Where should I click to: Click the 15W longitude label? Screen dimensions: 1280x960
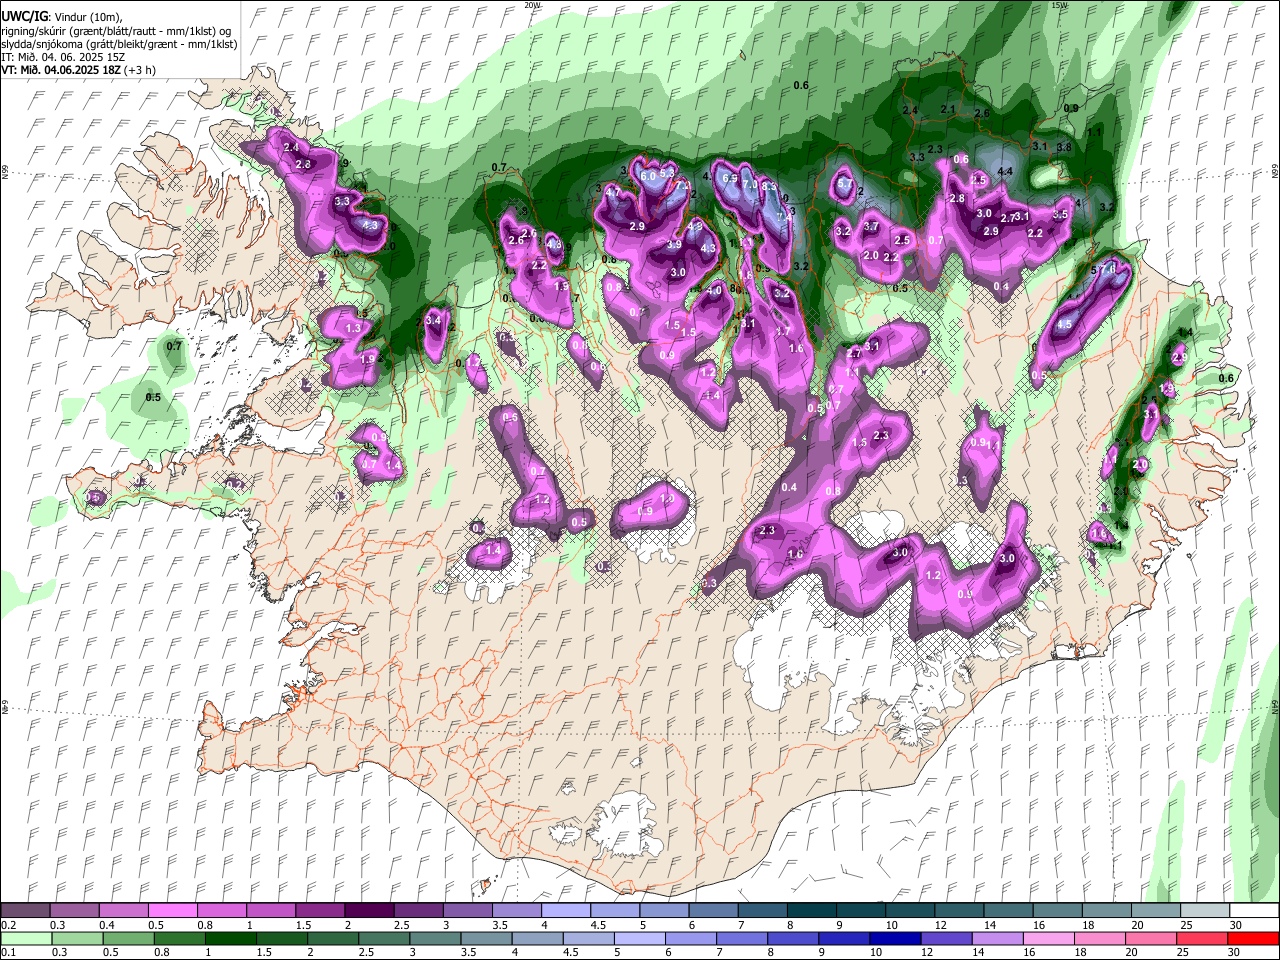point(1060,5)
